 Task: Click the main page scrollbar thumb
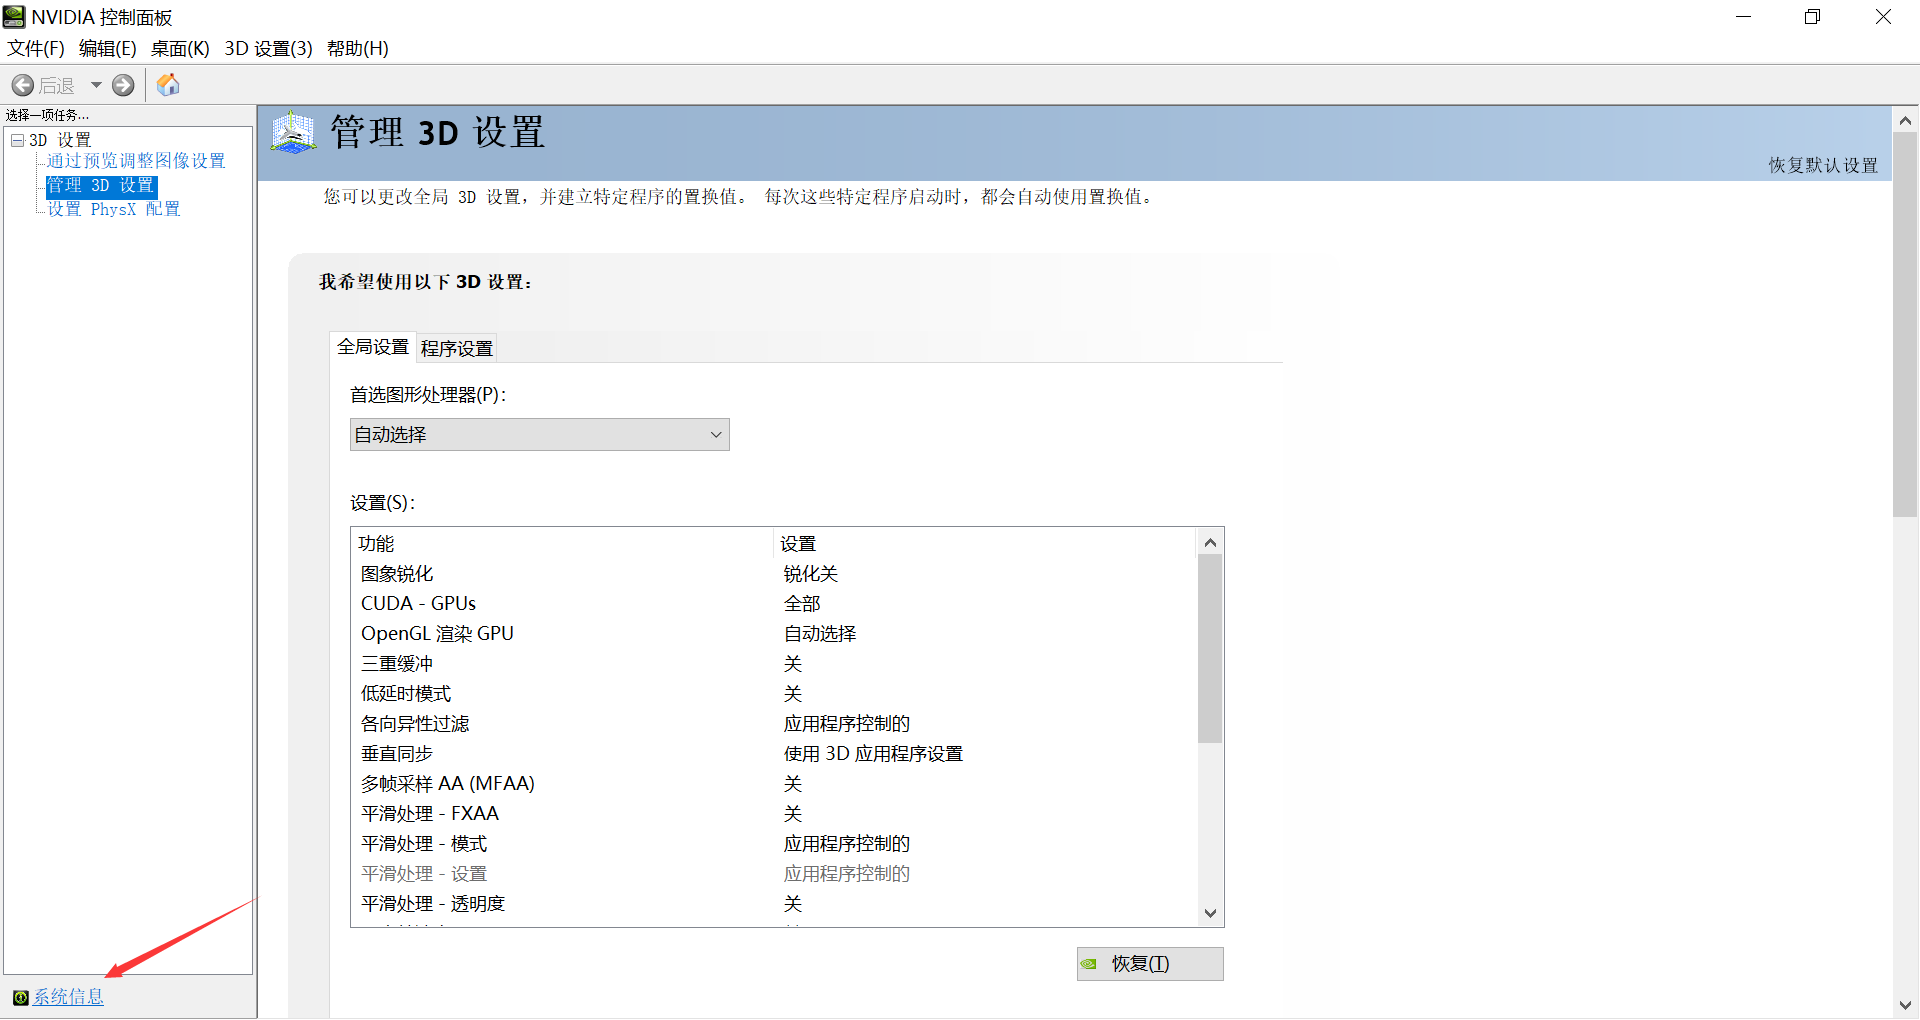[1905, 325]
